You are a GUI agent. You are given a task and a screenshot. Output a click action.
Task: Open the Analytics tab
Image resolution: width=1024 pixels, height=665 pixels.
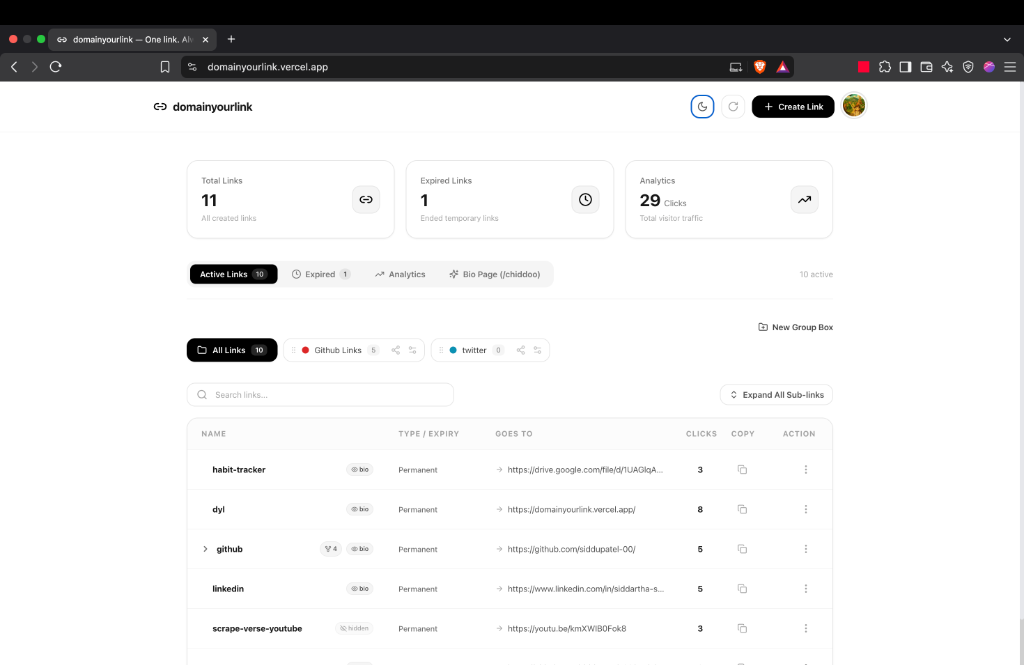coord(400,274)
